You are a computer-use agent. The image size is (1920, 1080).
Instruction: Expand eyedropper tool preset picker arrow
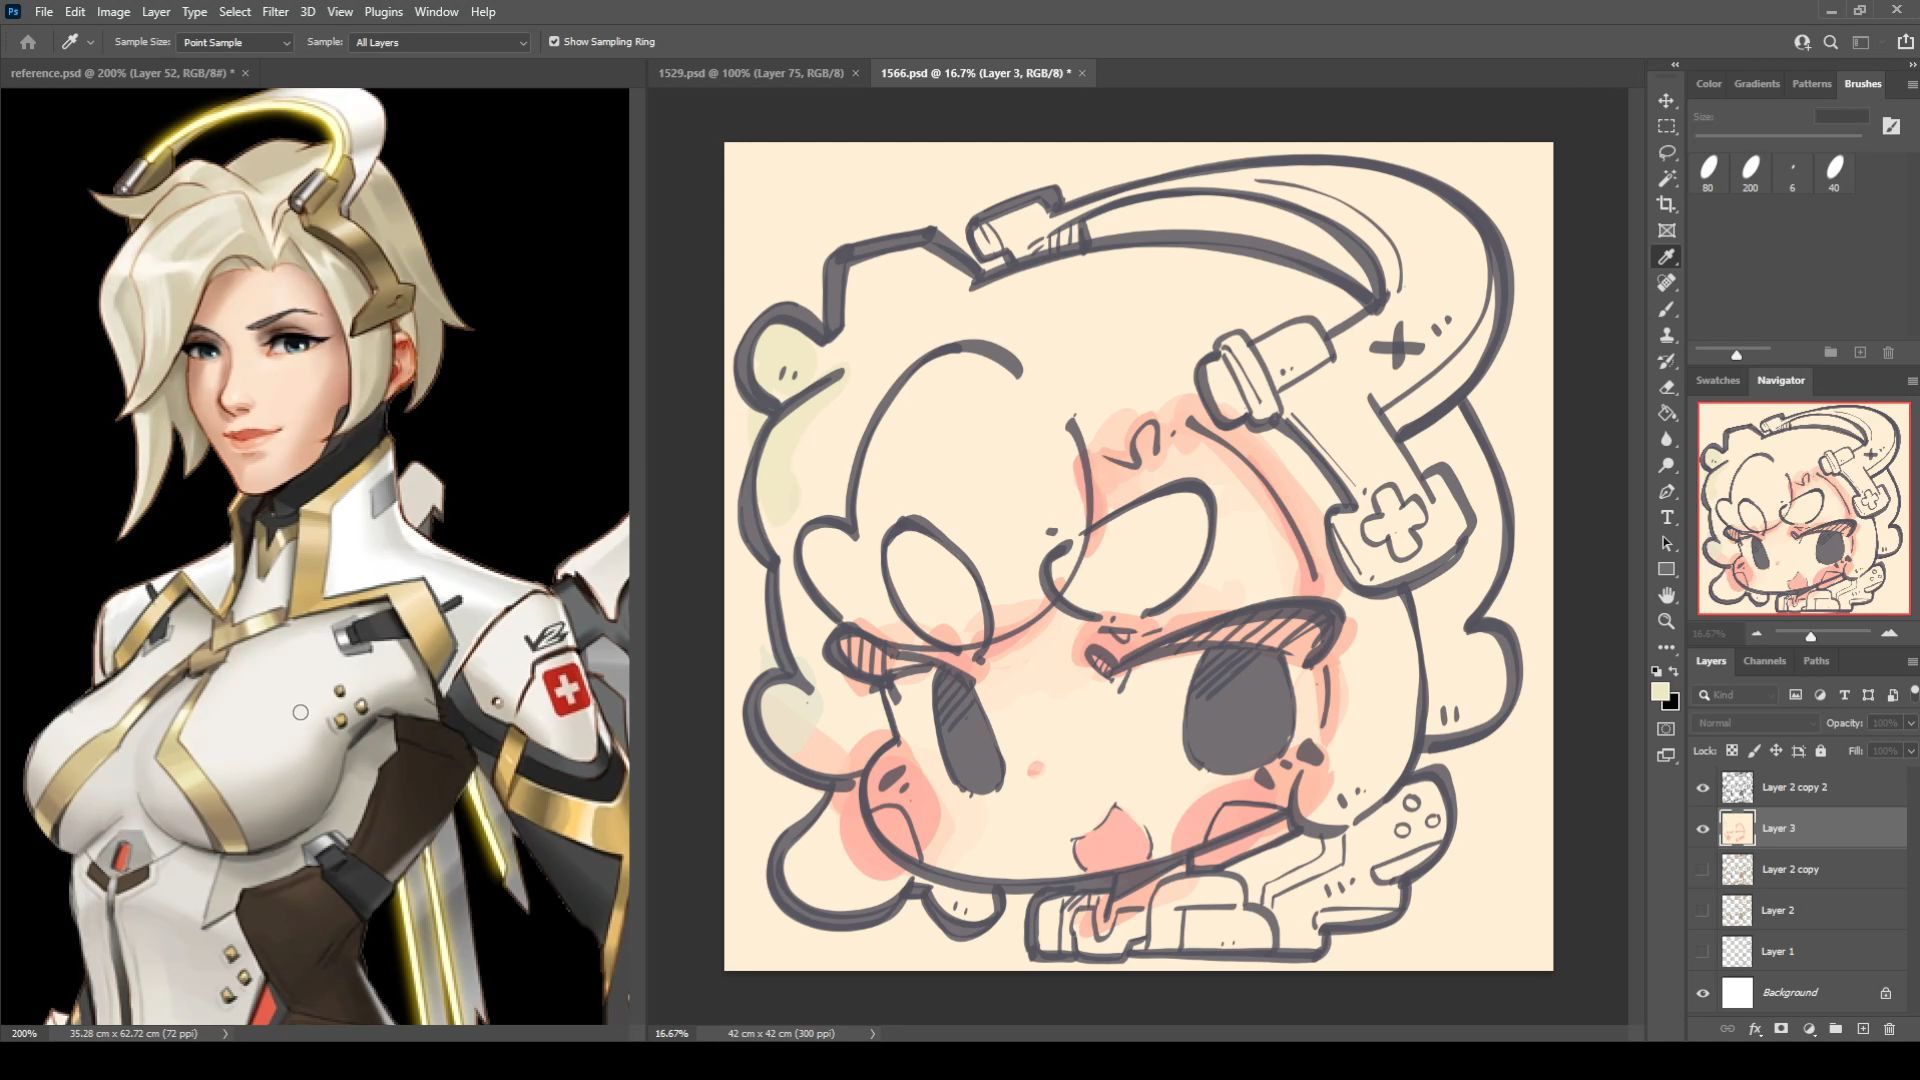[90, 42]
